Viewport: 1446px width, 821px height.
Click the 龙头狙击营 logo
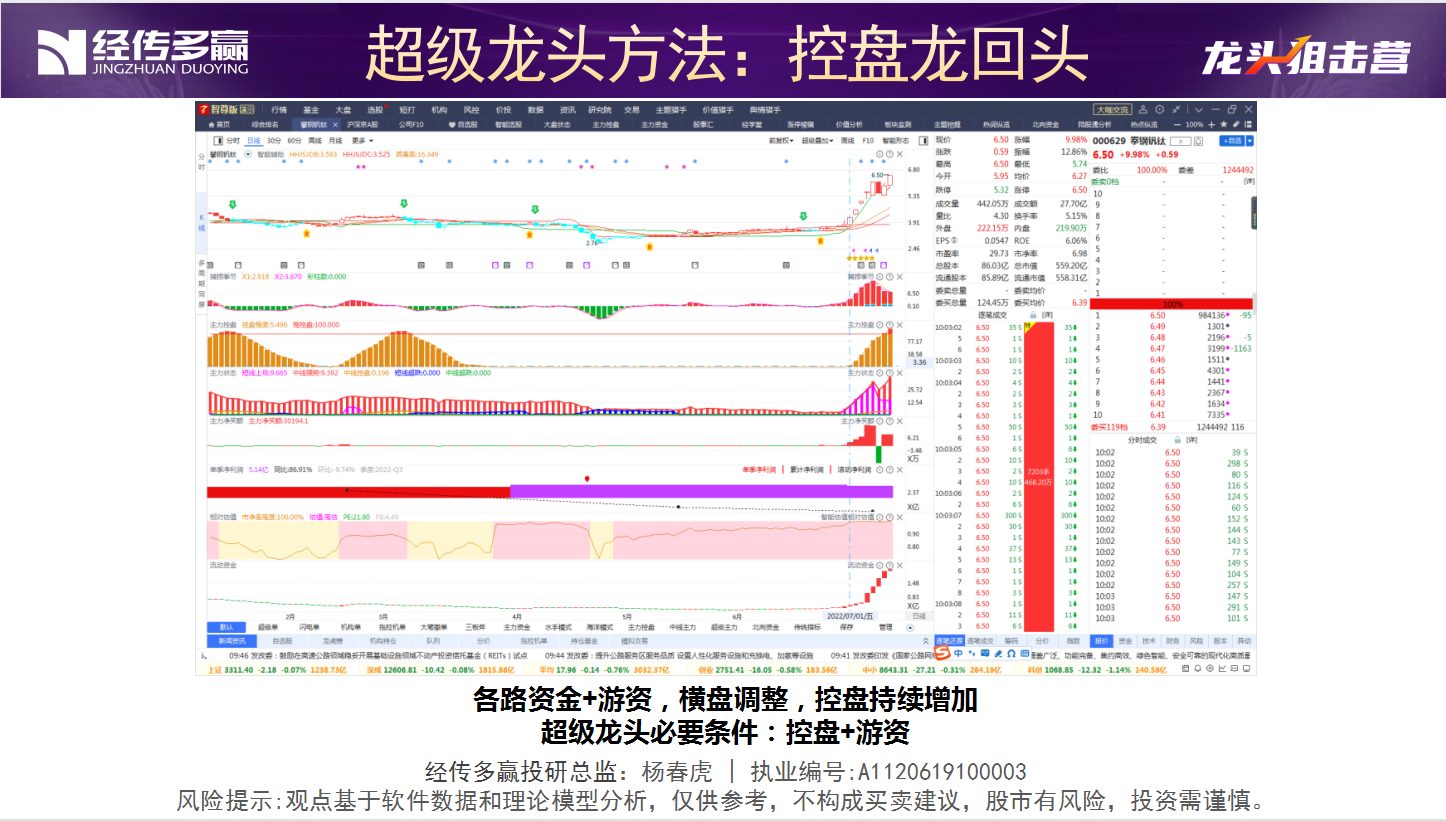pyautogui.click(x=1306, y=55)
